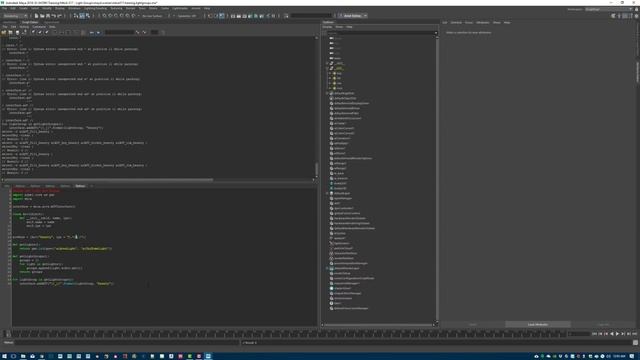The height and width of the screenshot is (360, 640).
Task: Open the Script Editor icon at bottom right
Action: pos(636,343)
